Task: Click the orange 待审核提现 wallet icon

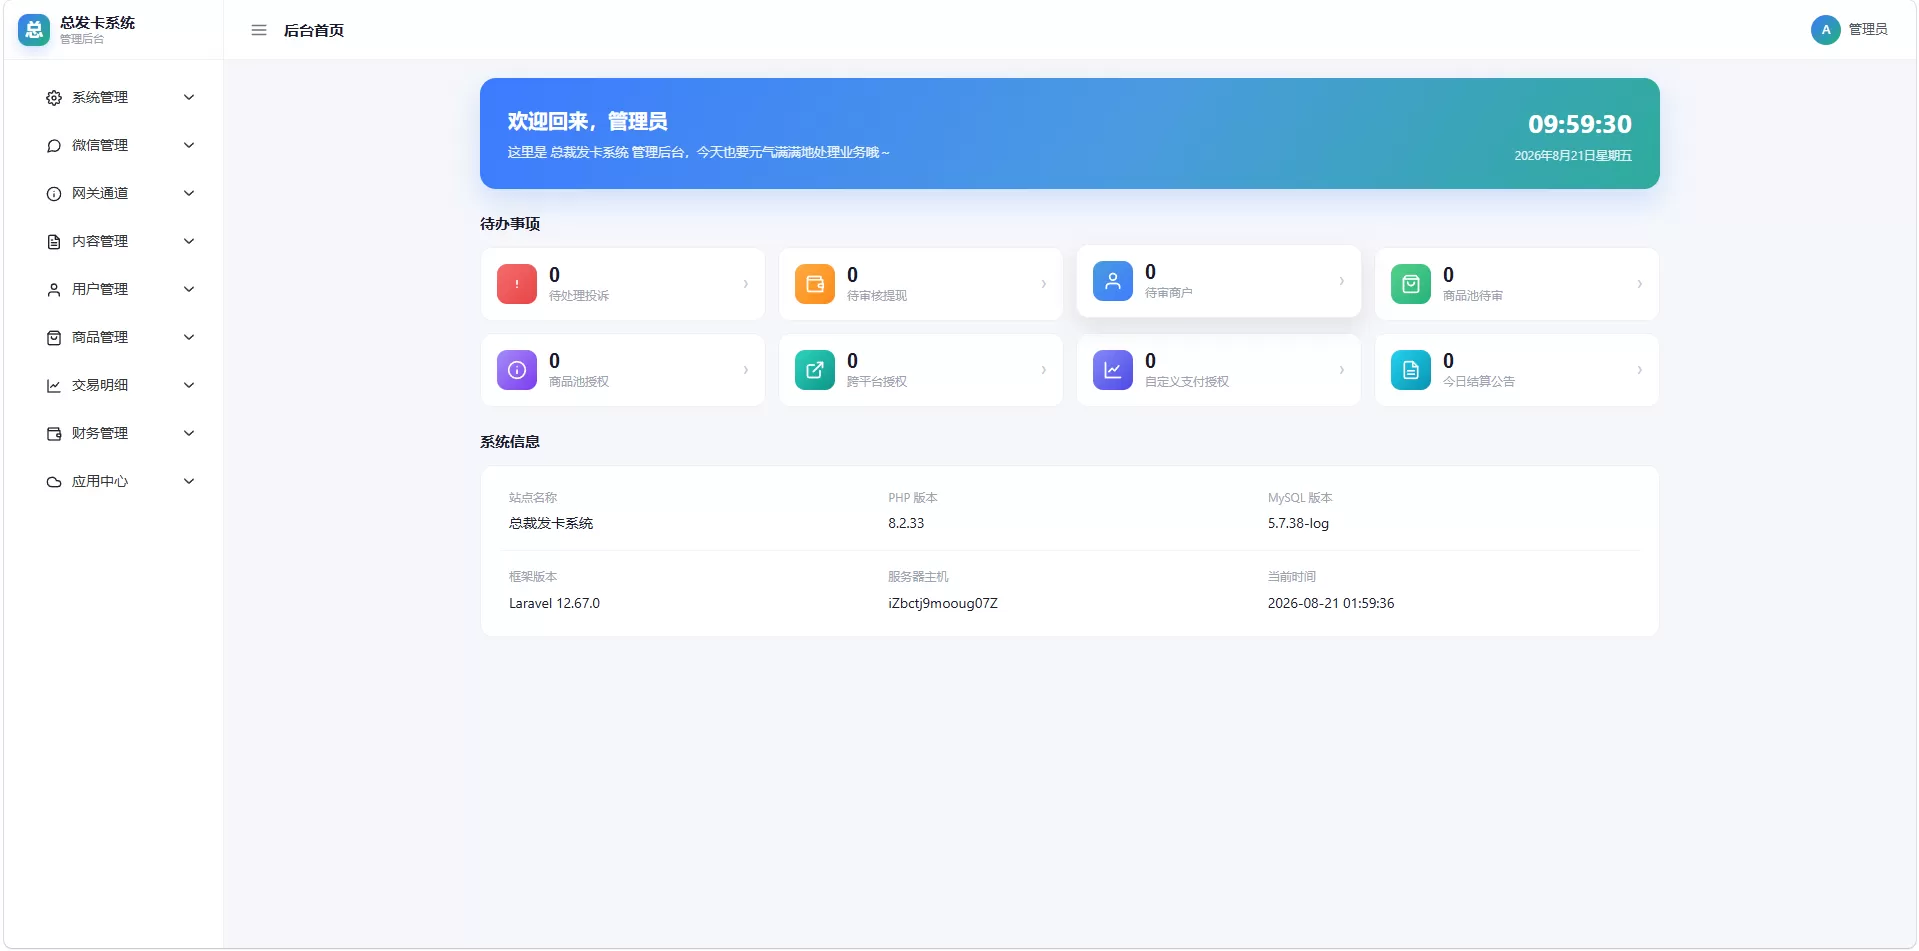Action: point(815,284)
